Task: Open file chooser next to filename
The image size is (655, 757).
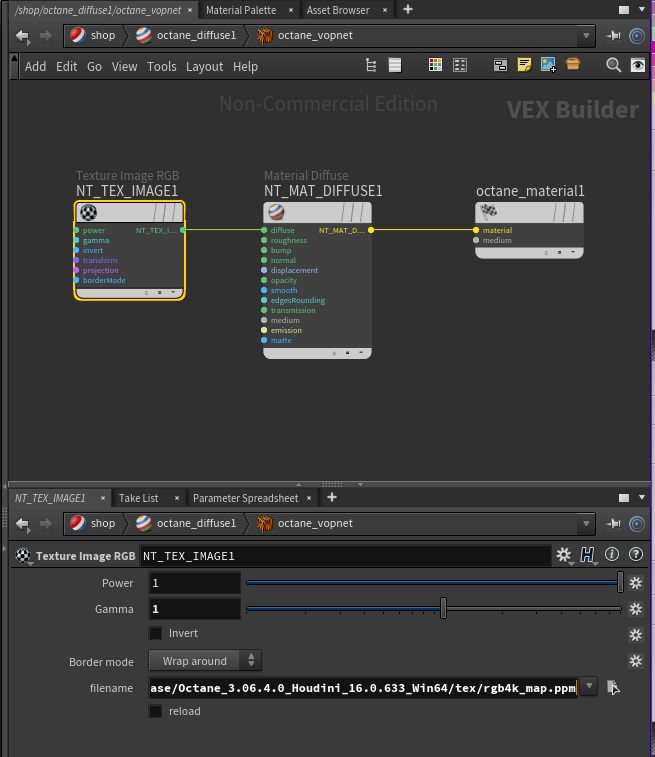Action: 613,687
